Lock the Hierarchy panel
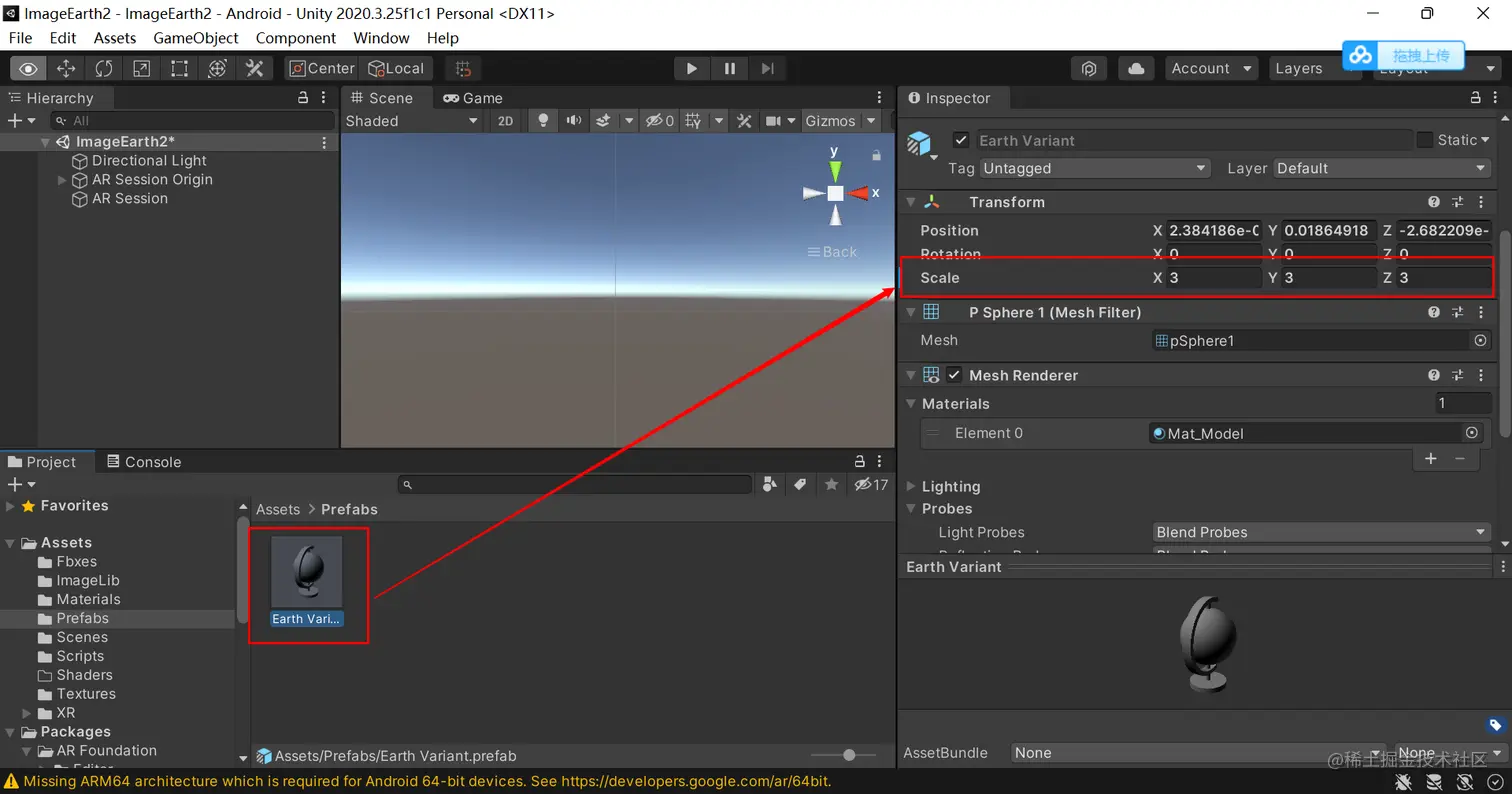The width and height of the screenshot is (1512, 794). tap(303, 98)
